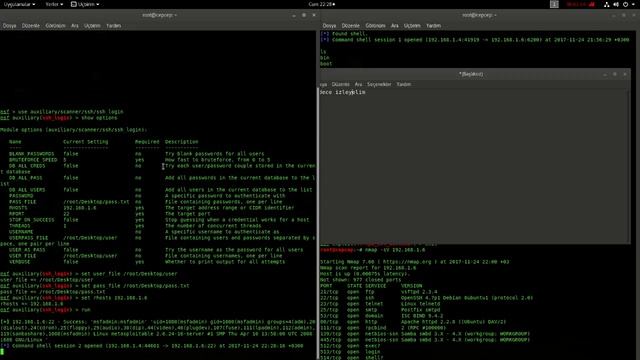
Task: Open the Yerler places menu
Action: tap(54, 4)
